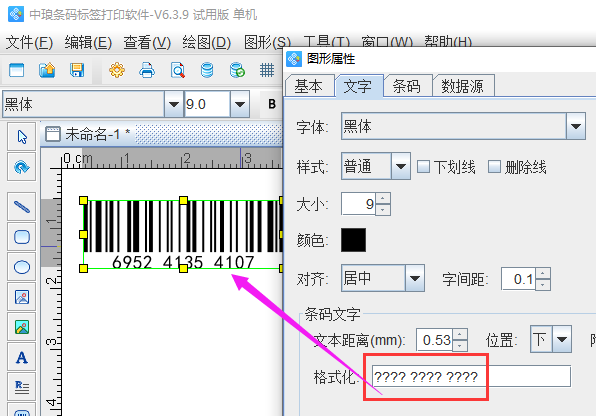Click barcode text 6952 4135 4107
The width and height of the screenshot is (596, 416).
click(183, 262)
